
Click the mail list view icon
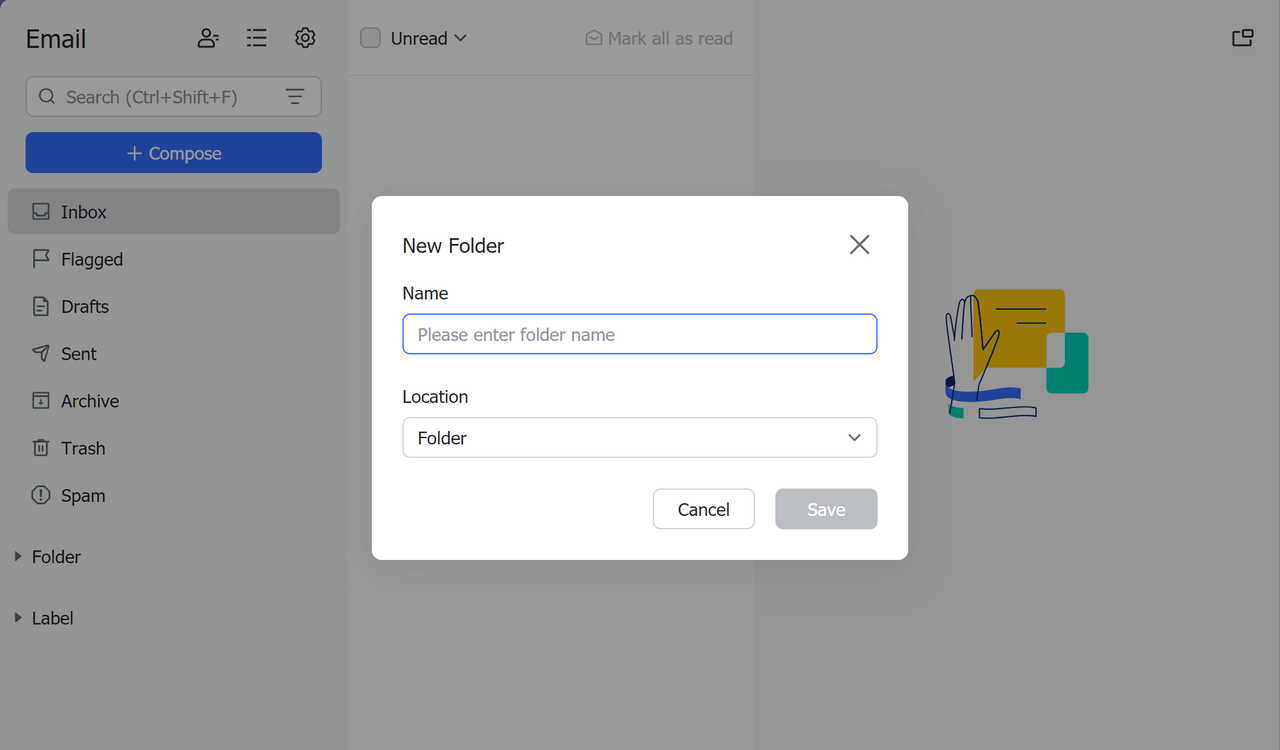pos(256,37)
